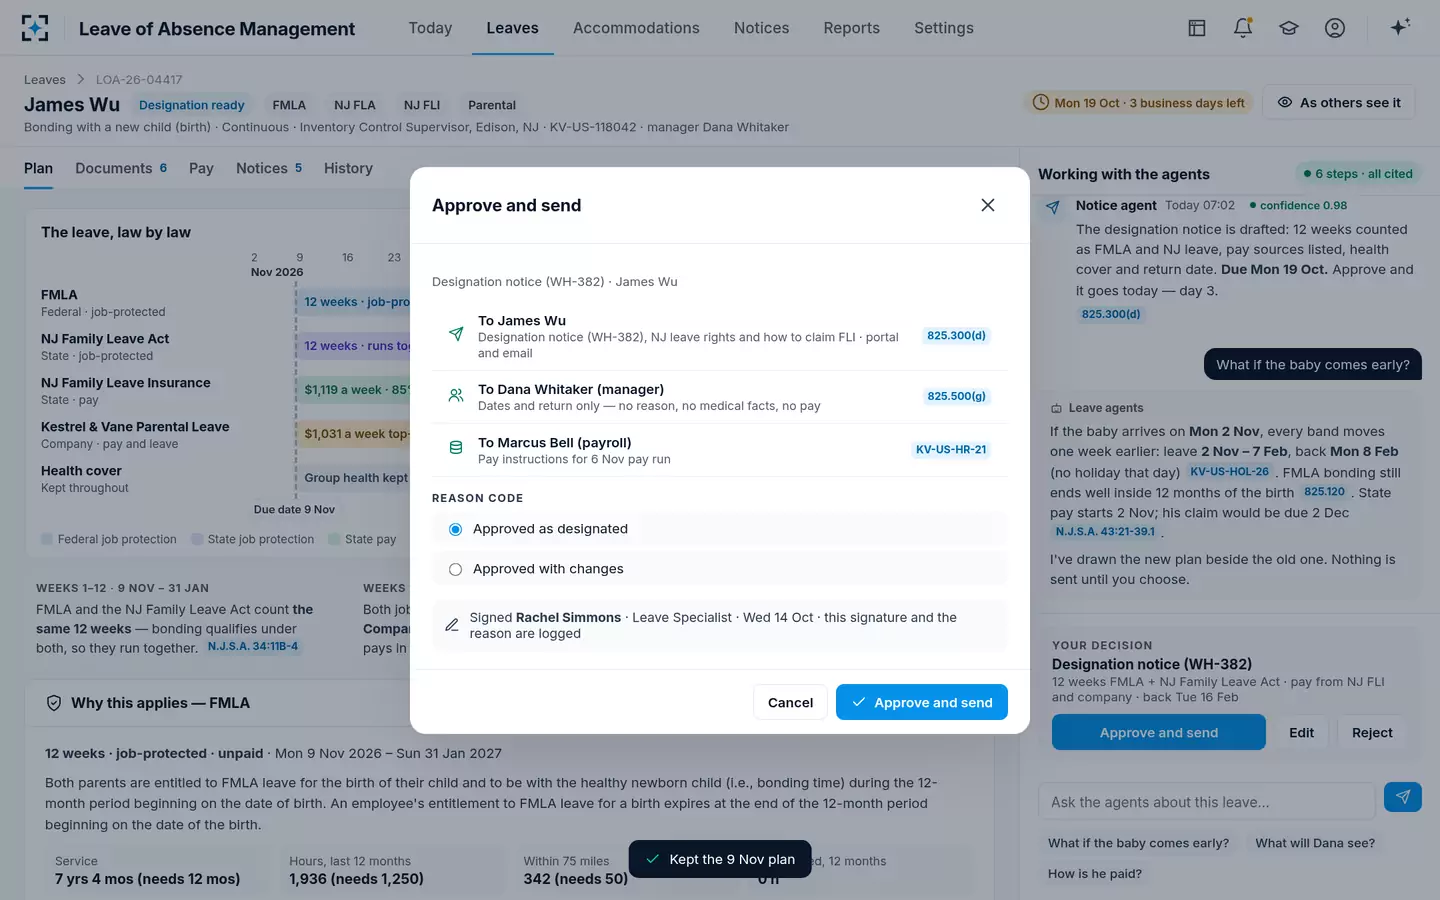Image resolution: width=1440 pixels, height=900 pixels.
Task: Click the shield icon by Why this applies
Action: pos(54,703)
